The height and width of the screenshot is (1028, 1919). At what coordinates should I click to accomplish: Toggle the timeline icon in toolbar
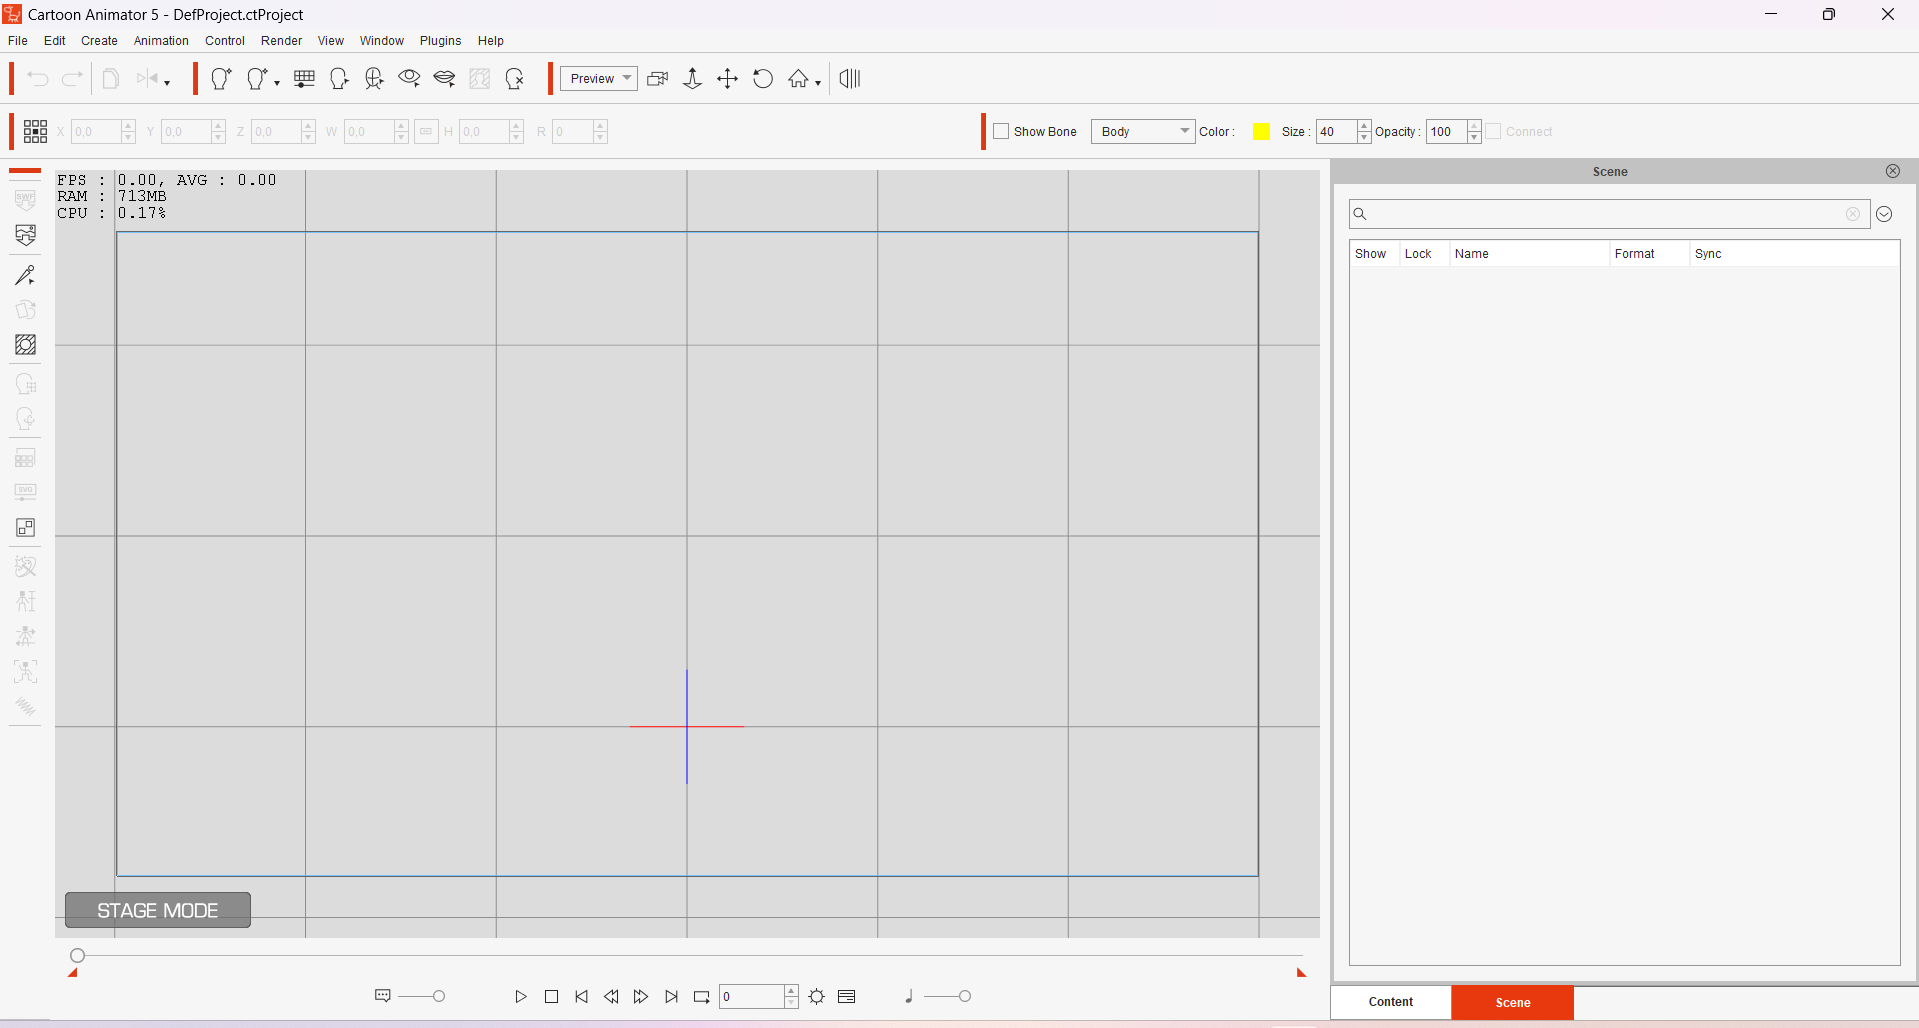(850, 79)
